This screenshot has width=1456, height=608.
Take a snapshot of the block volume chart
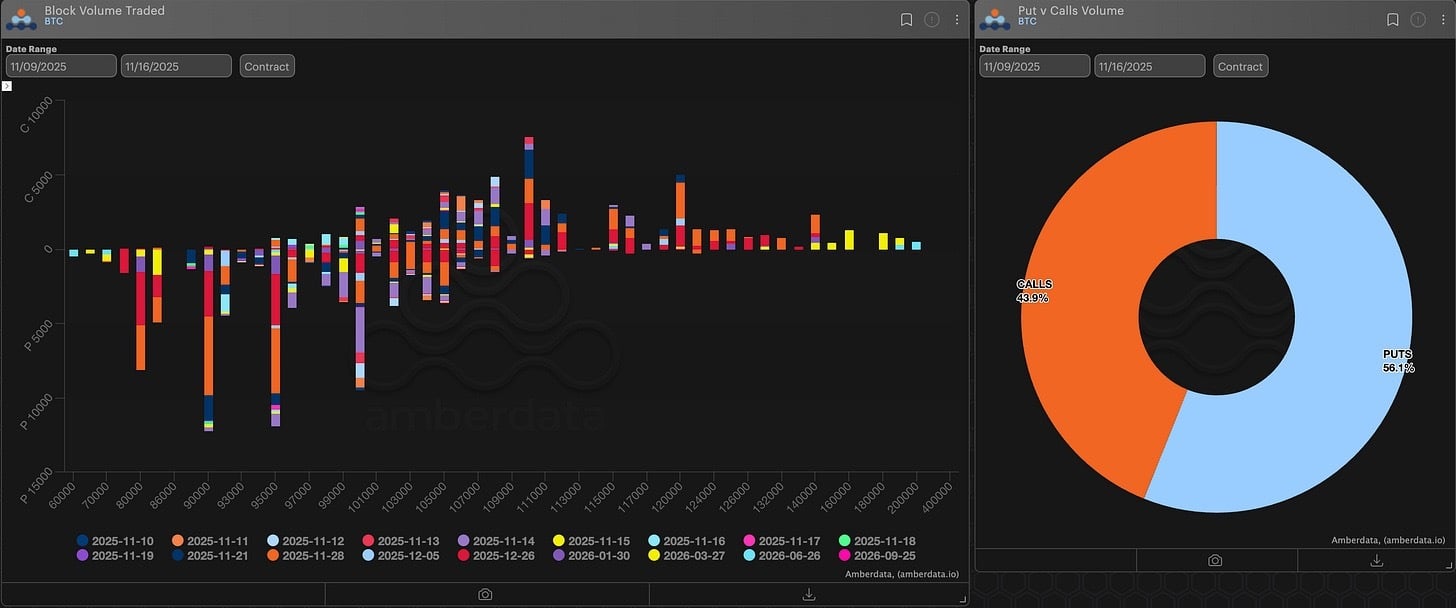[x=484, y=593]
